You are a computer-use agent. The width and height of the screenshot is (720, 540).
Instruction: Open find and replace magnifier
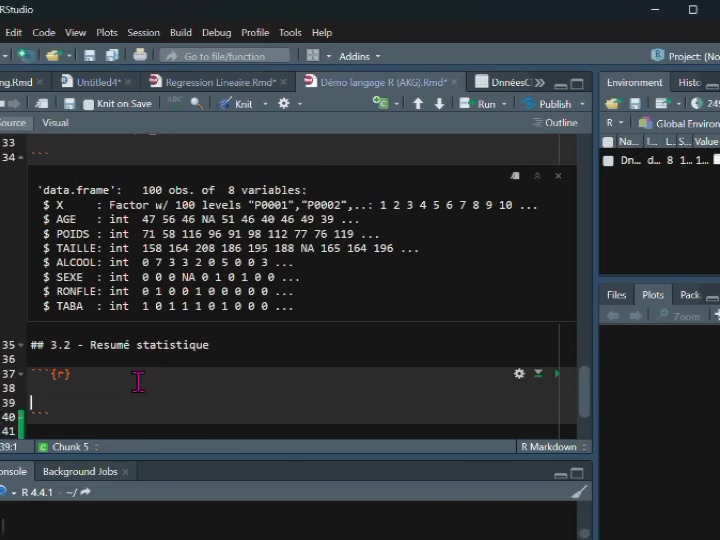pos(197,103)
